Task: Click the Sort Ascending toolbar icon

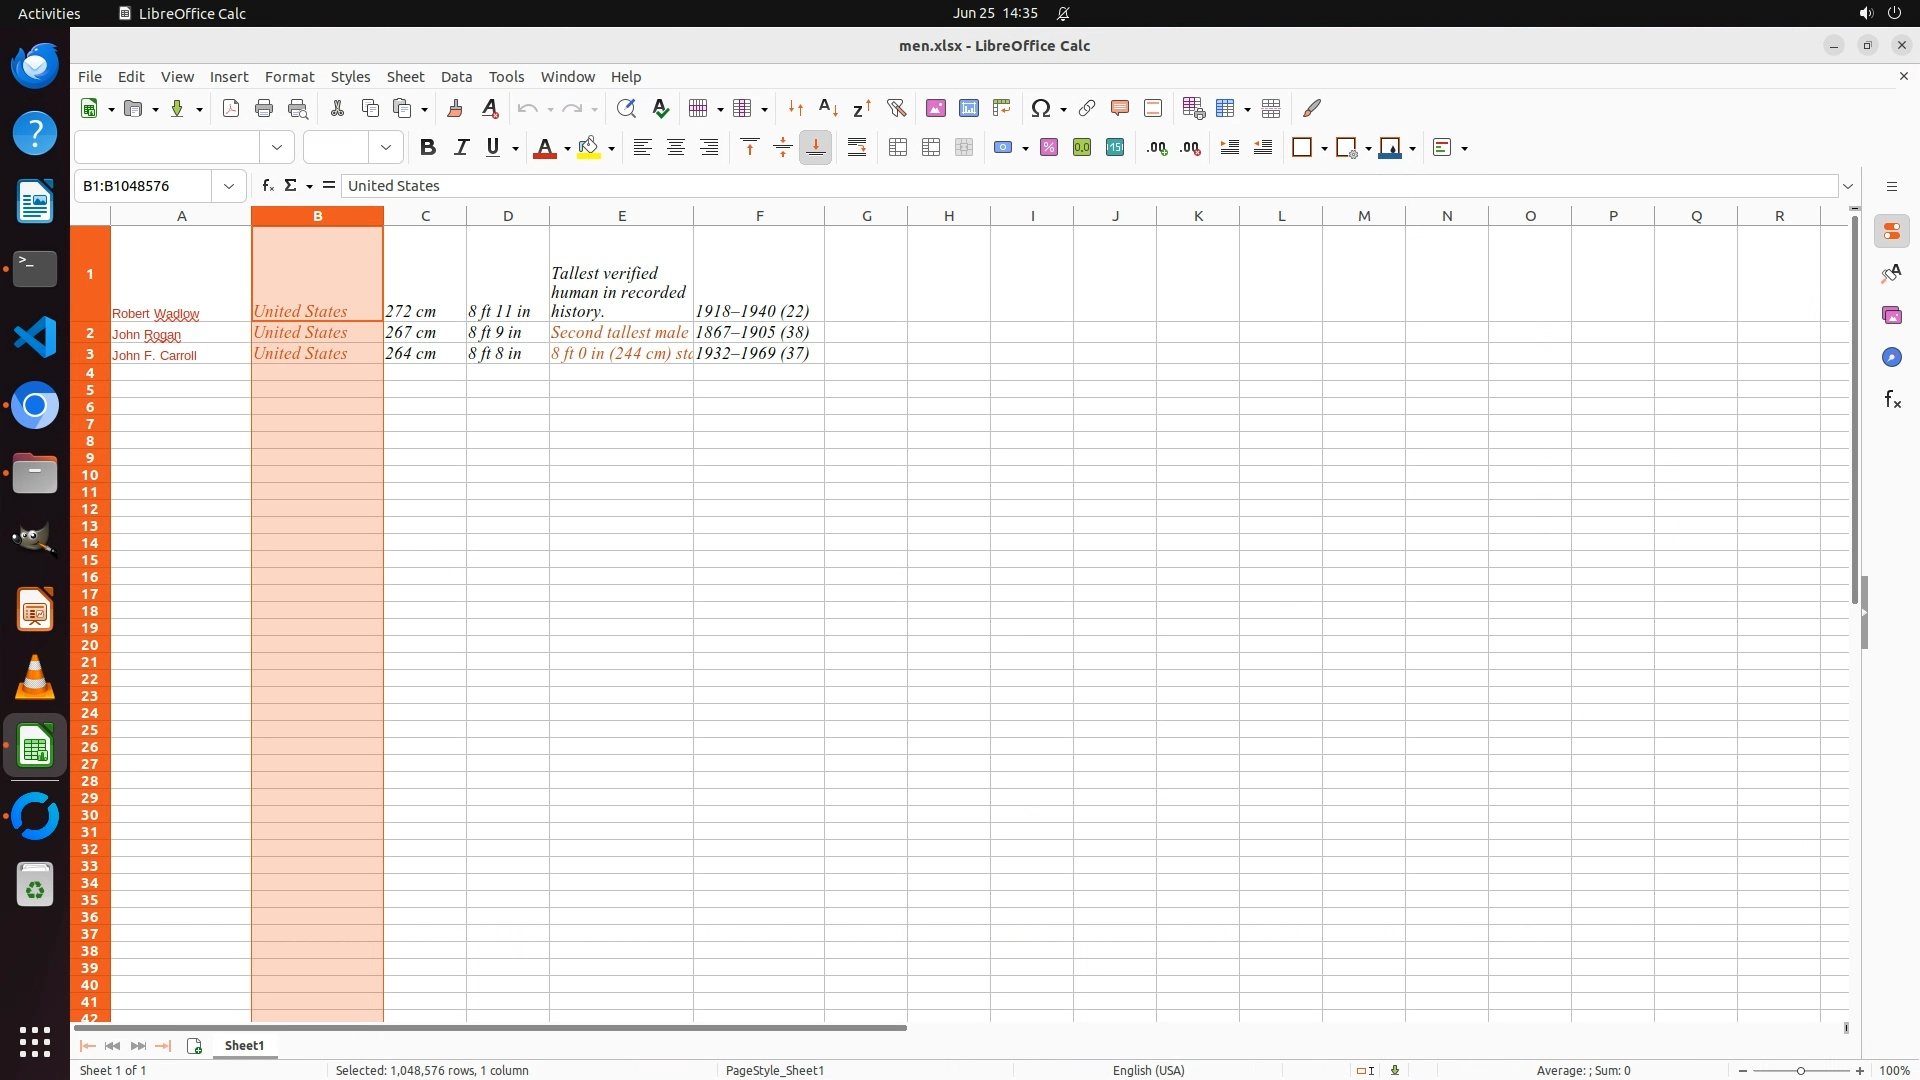Action: pyautogui.click(x=828, y=108)
